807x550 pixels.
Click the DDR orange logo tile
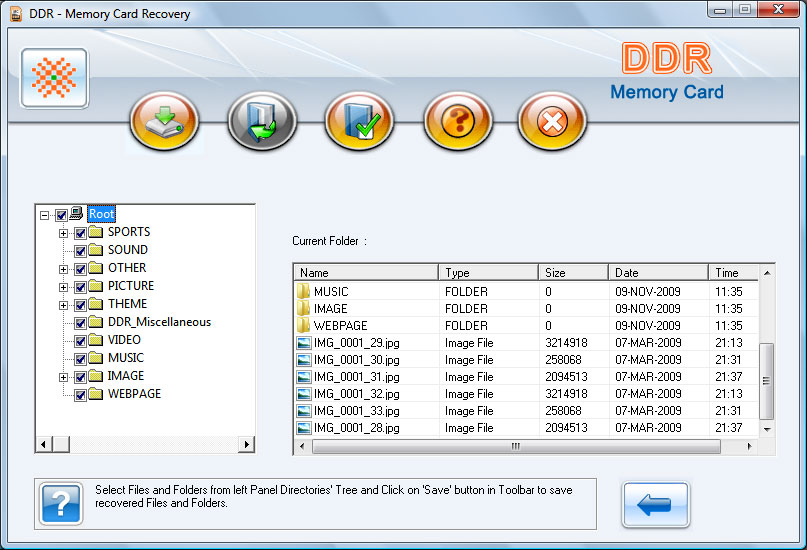tap(54, 78)
